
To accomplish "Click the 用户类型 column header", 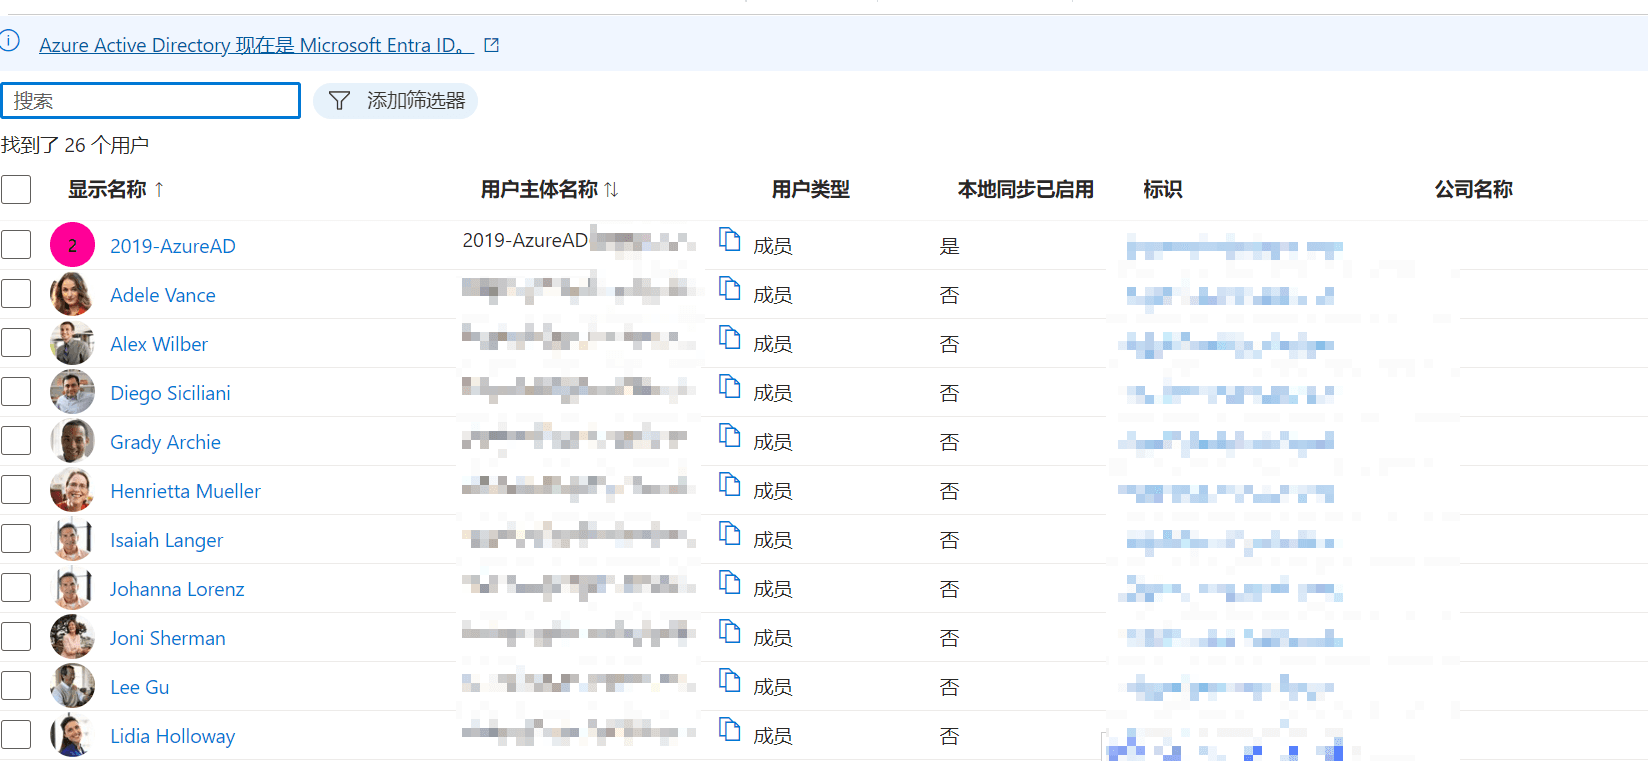I will pyautogui.click(x=810, y=189).
